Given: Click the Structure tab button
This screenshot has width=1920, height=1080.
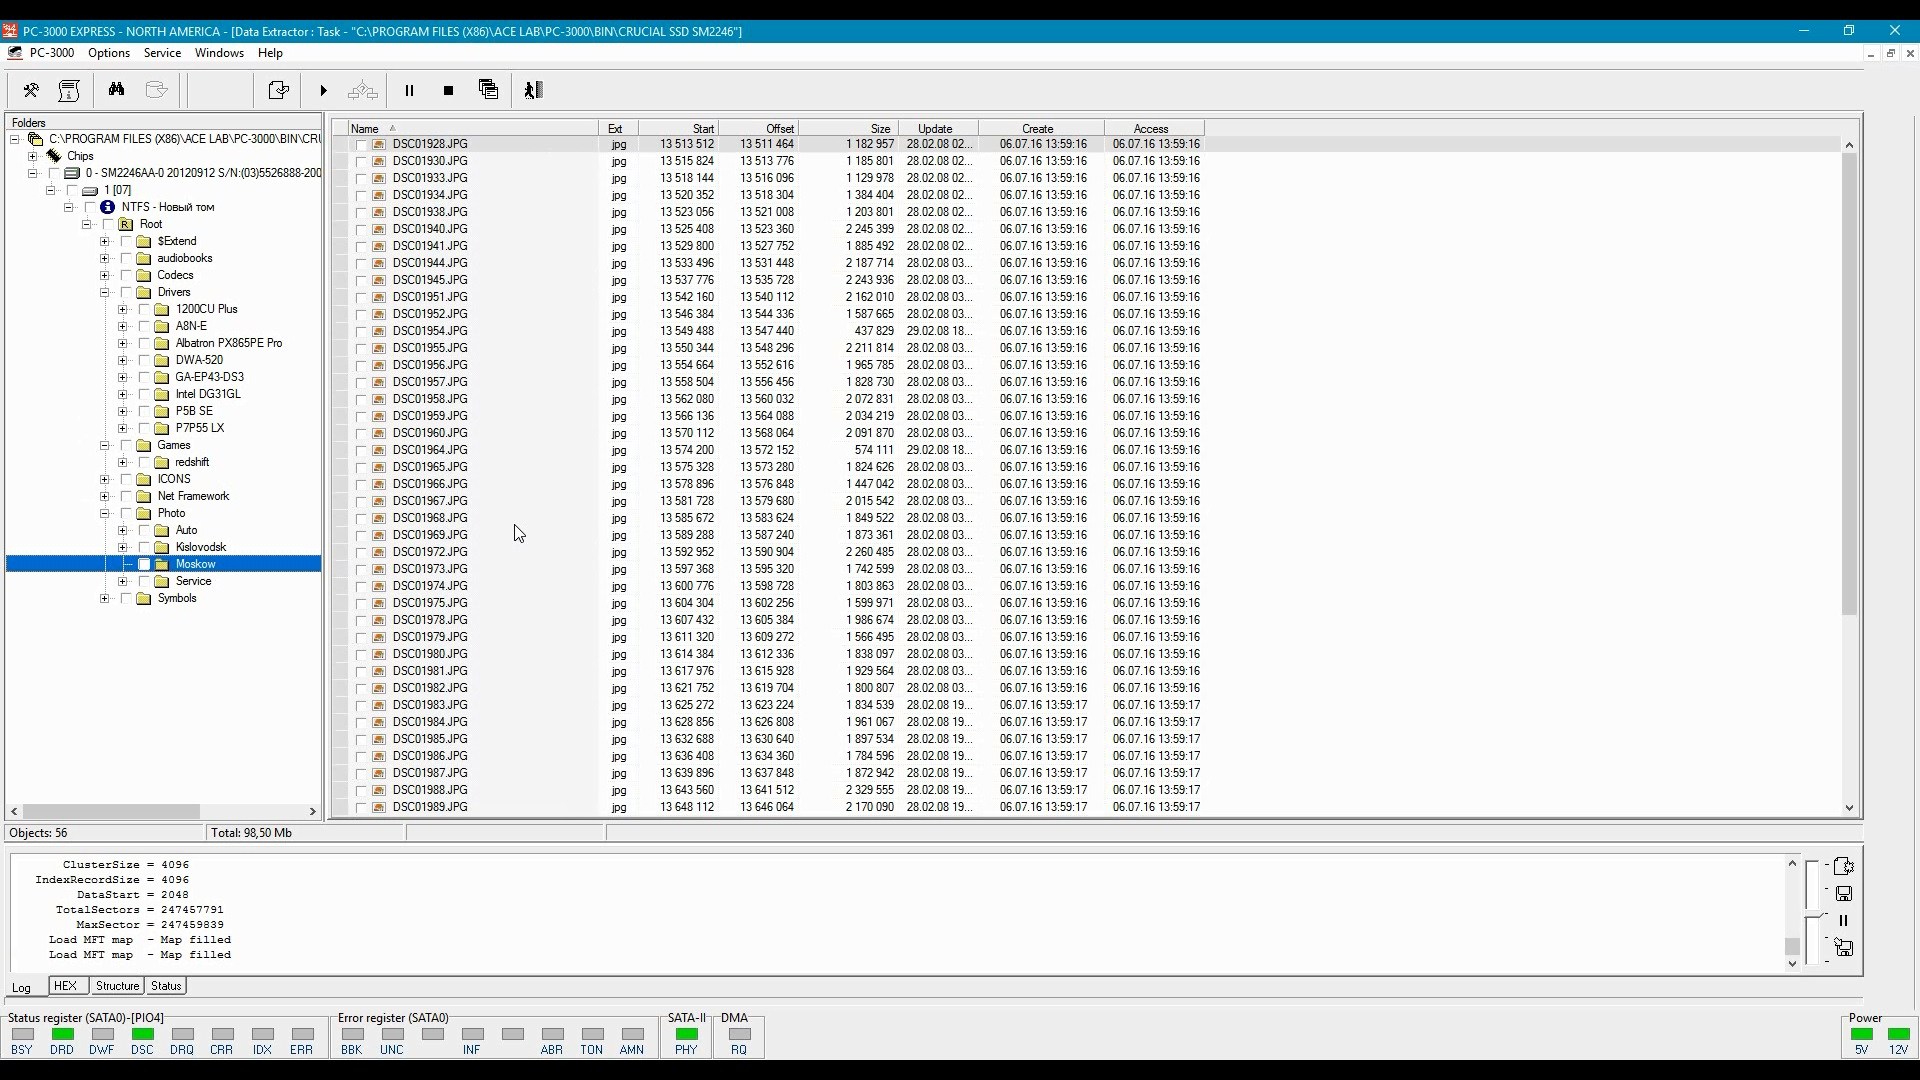Looking at the screenshot, I should coord(117,986).
